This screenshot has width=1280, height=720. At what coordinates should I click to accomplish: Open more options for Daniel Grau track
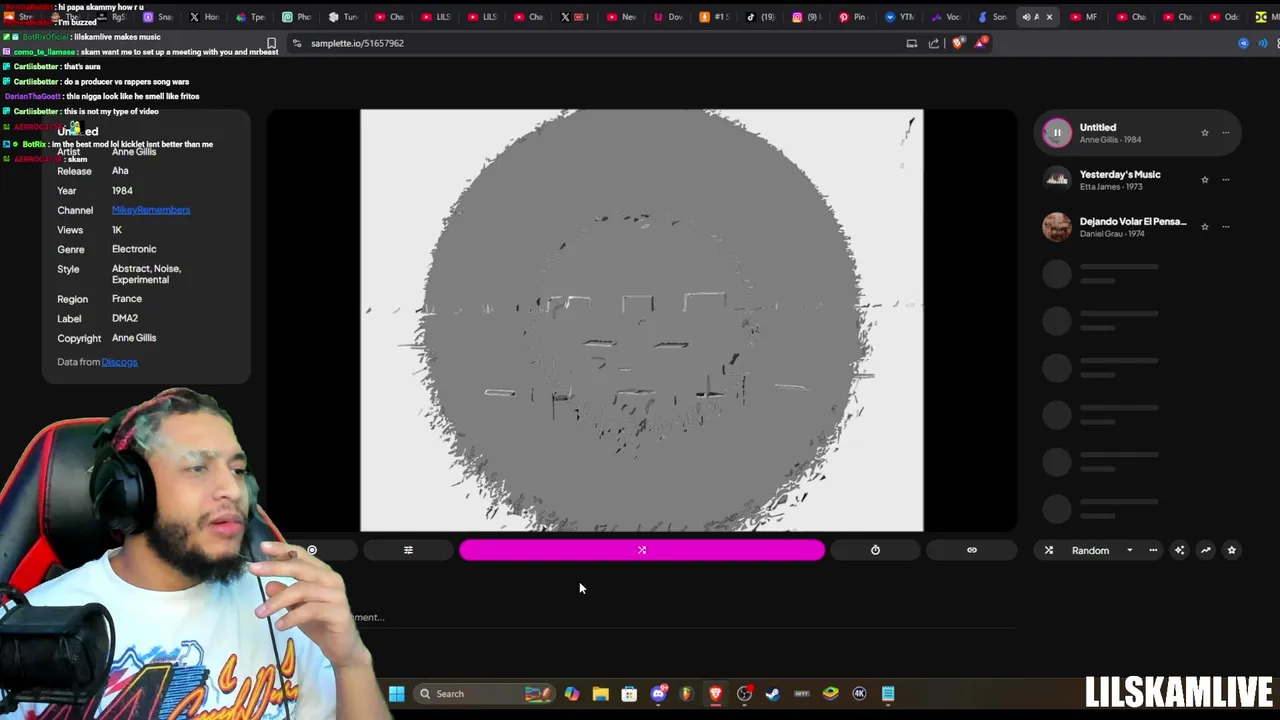1226,227
